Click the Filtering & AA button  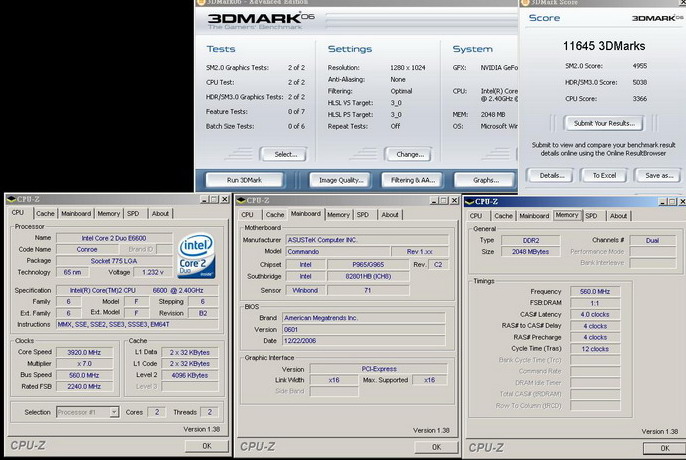[x=412, y=180]
